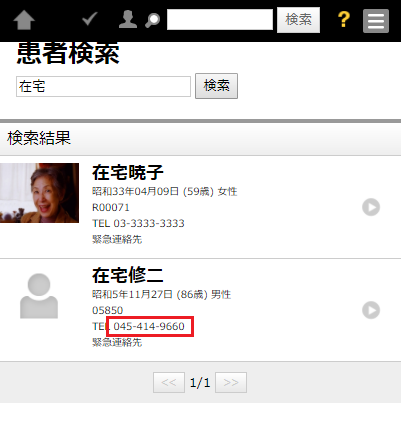Select the patient name 在宅修二

click(x=128, y=276)
